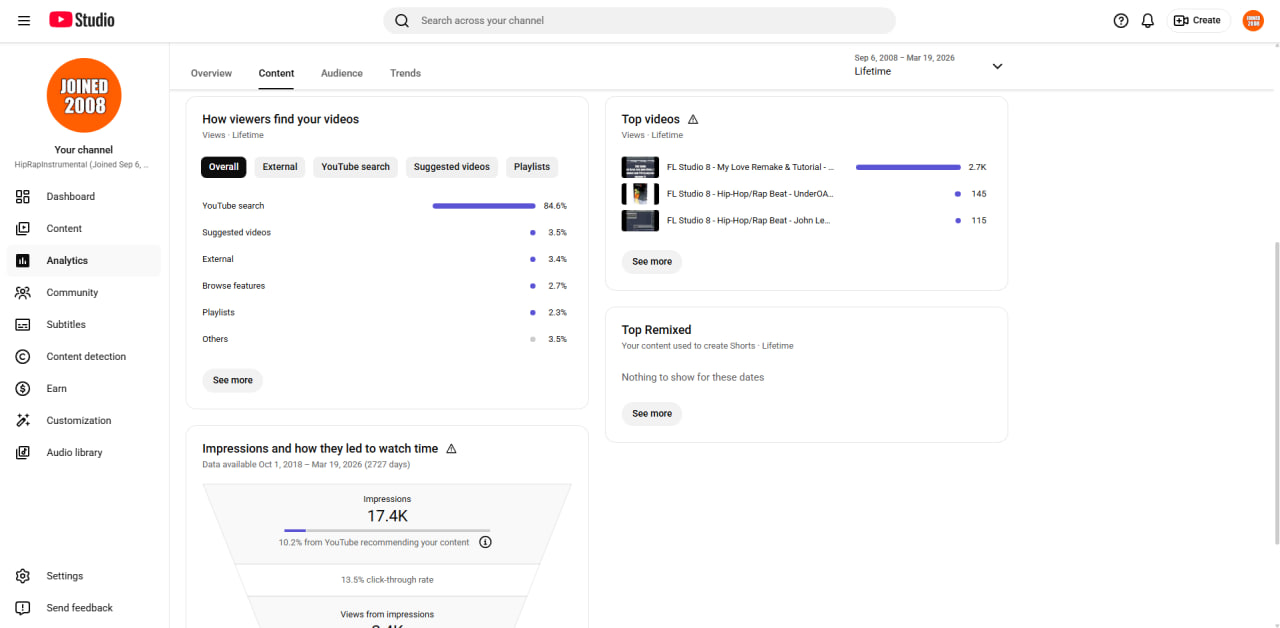The height and width of the screenshot is (628, 1280).
Task: Click the search magnifier icon
Action: tap(402, 20)
